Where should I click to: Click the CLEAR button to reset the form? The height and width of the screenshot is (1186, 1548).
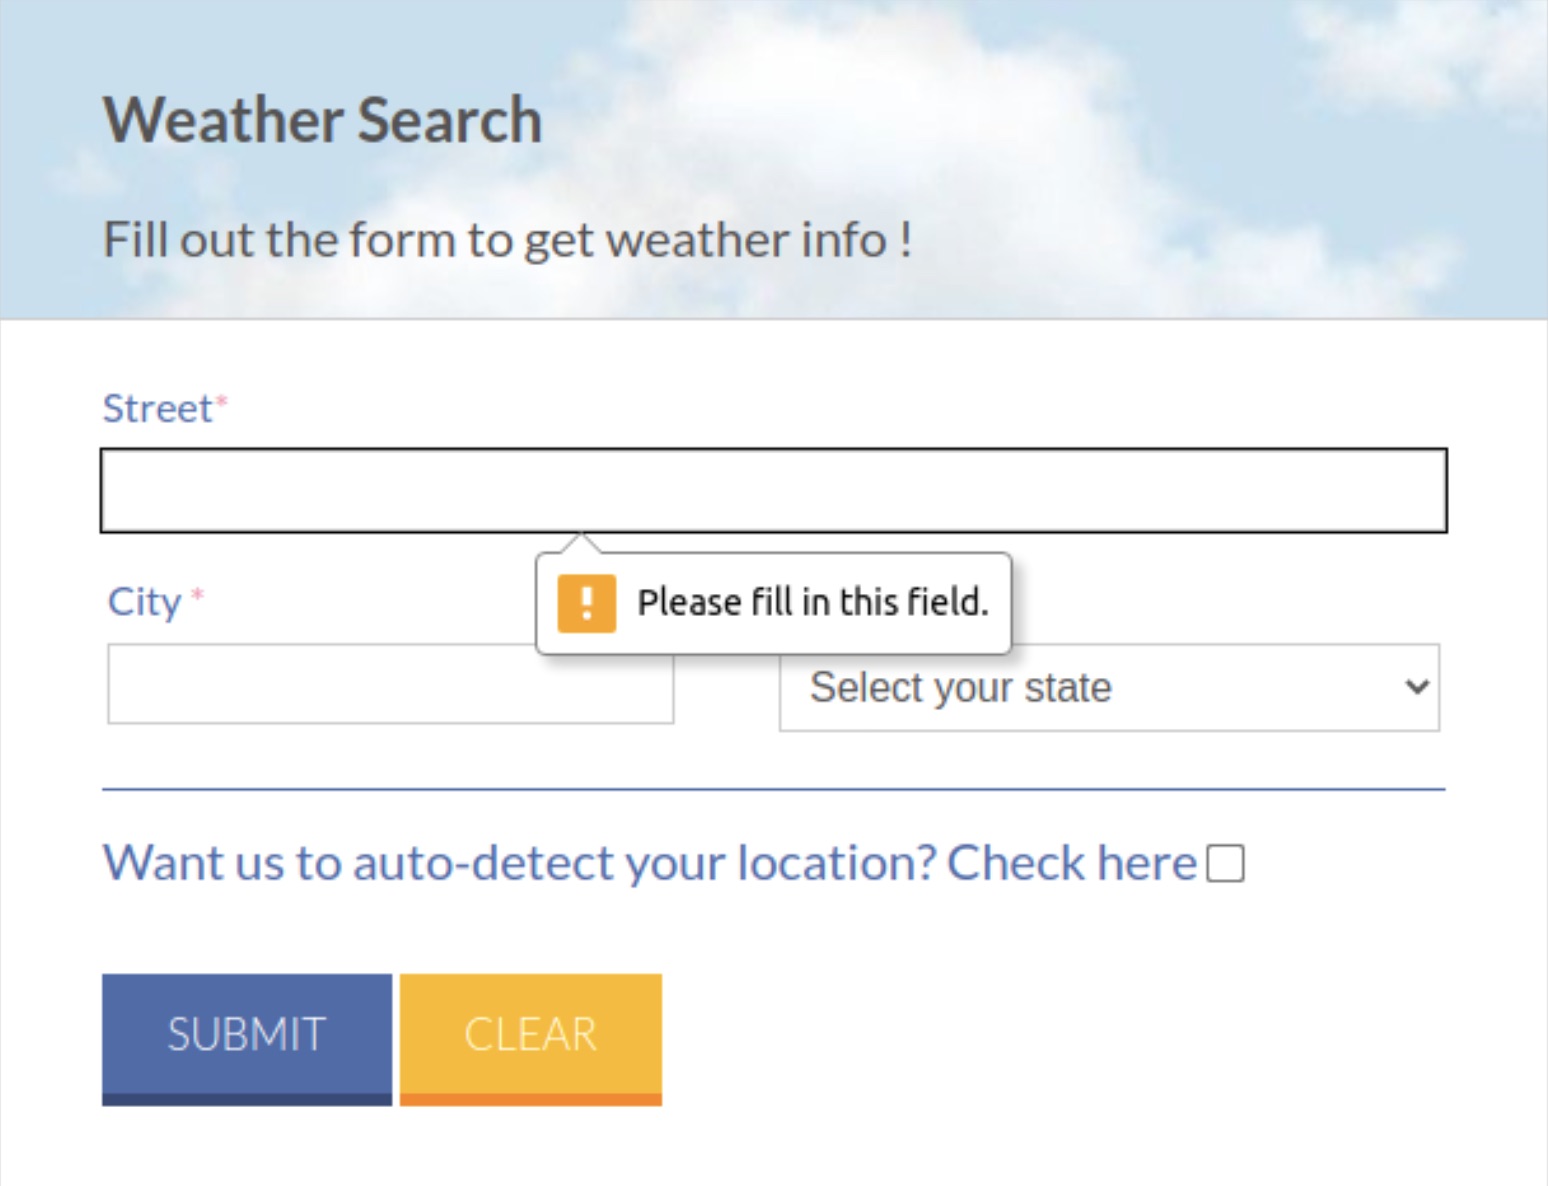pos(529,1034)
